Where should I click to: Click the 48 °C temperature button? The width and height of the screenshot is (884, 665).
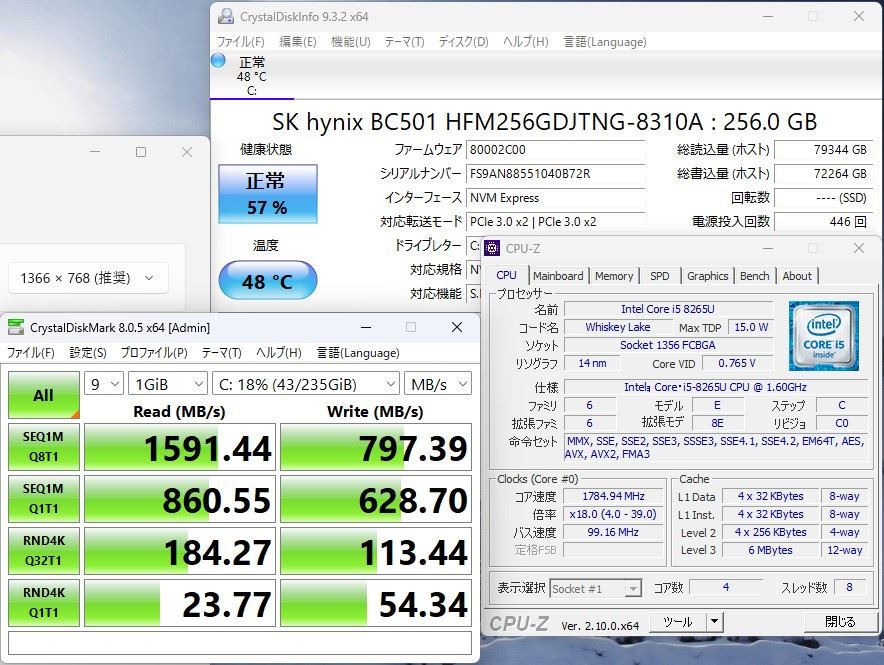click(x=268, y=281)
